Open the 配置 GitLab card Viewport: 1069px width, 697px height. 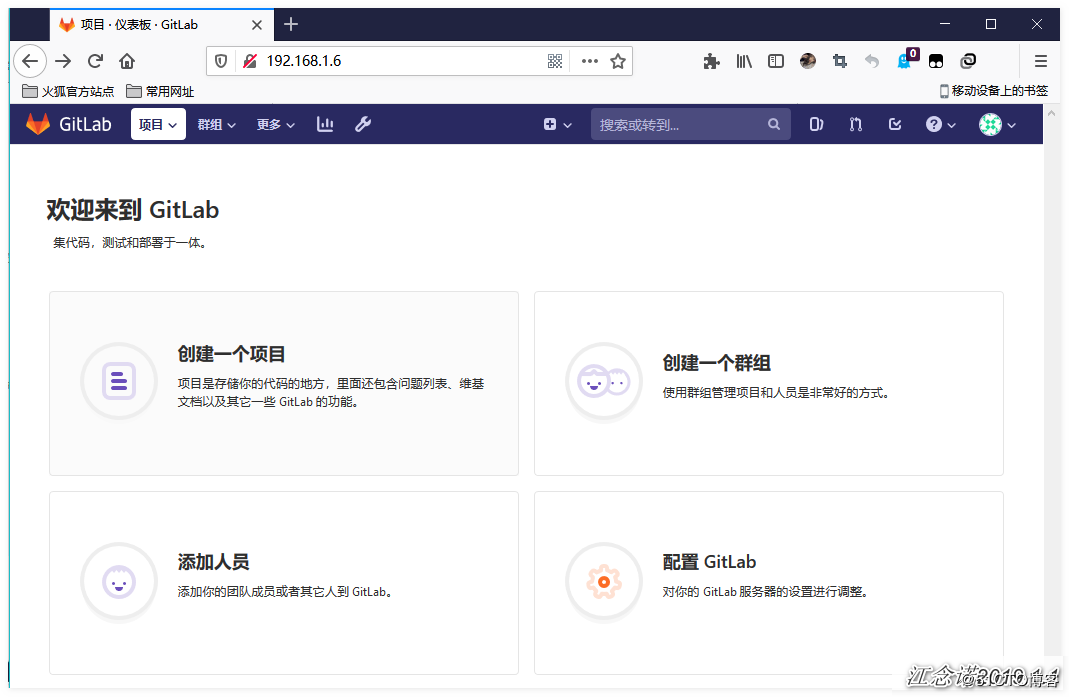pyautogui.click(x=768, y=583)
